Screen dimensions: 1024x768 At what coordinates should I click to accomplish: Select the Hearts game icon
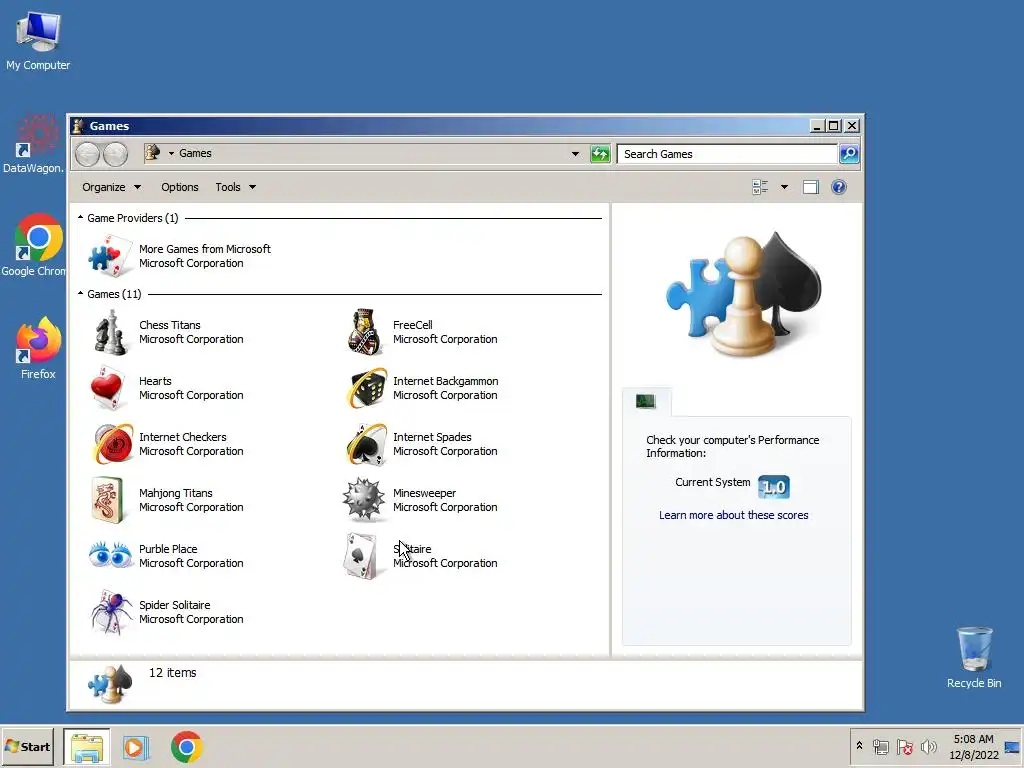(x=108, y=388)
